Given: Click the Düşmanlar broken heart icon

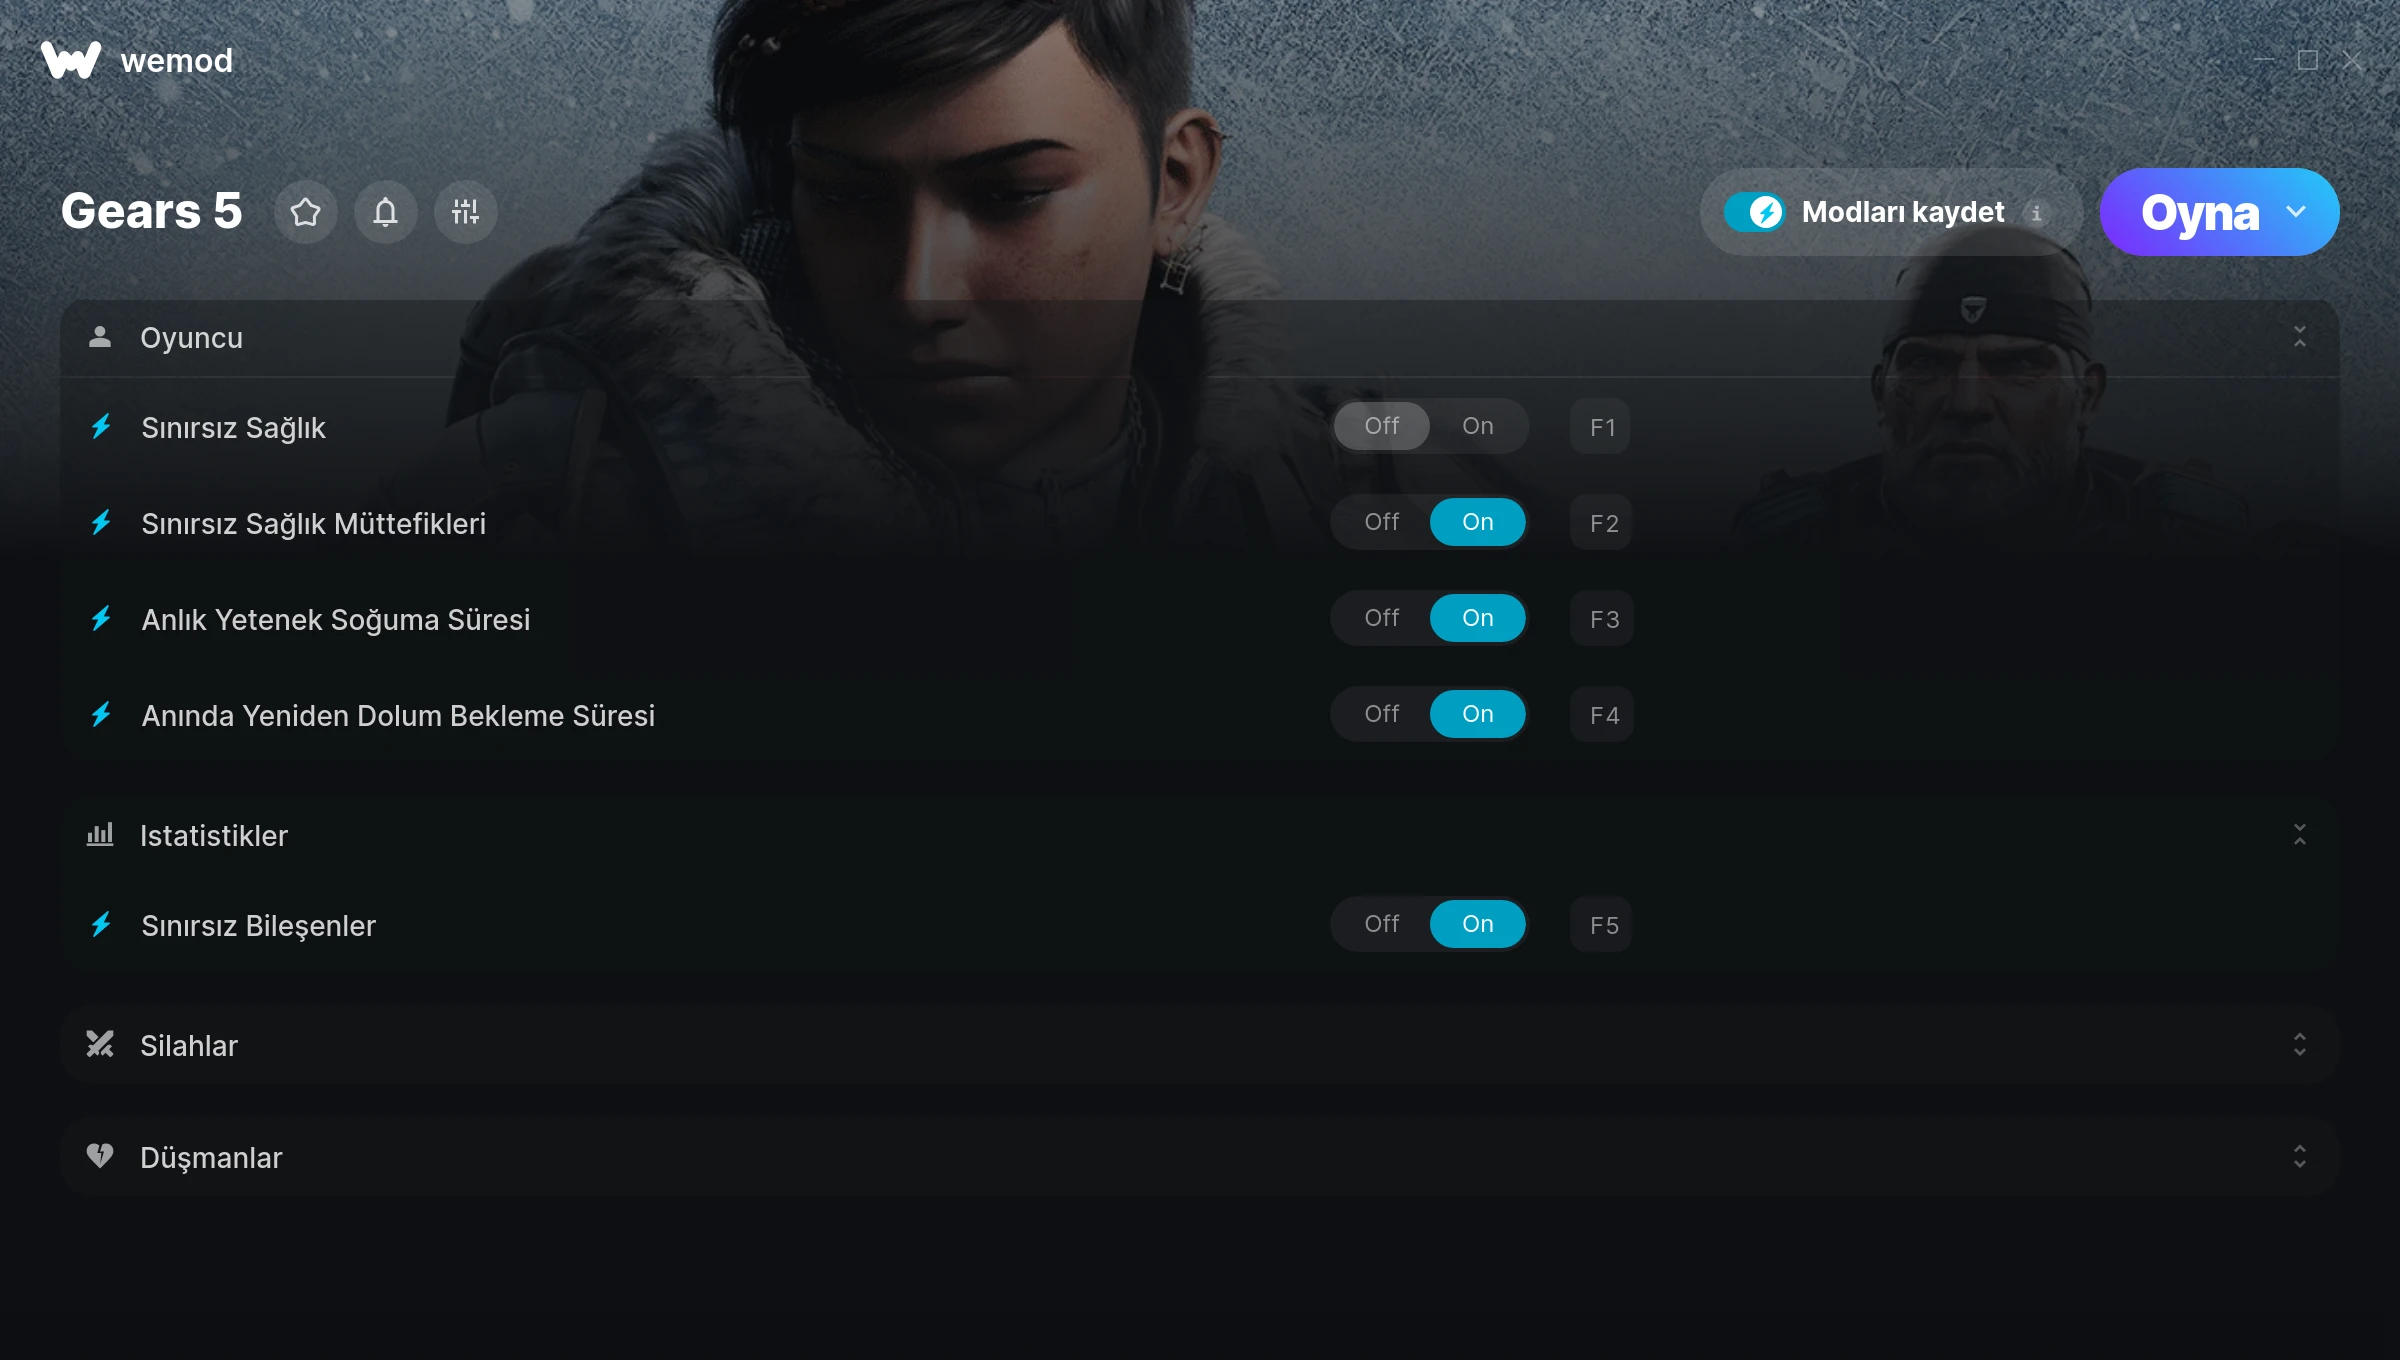Looking at the screenshot, I should click(x=100, y=1157).
